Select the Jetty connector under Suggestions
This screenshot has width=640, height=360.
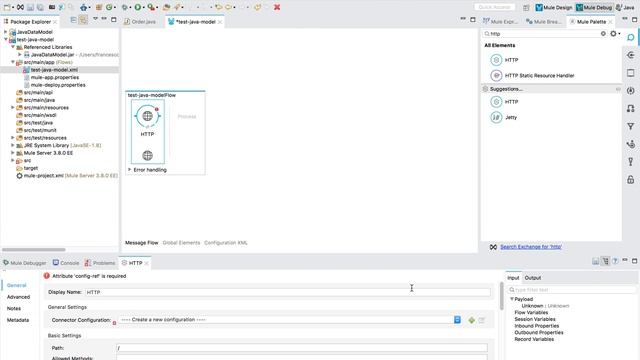click(x=504, y=118)
